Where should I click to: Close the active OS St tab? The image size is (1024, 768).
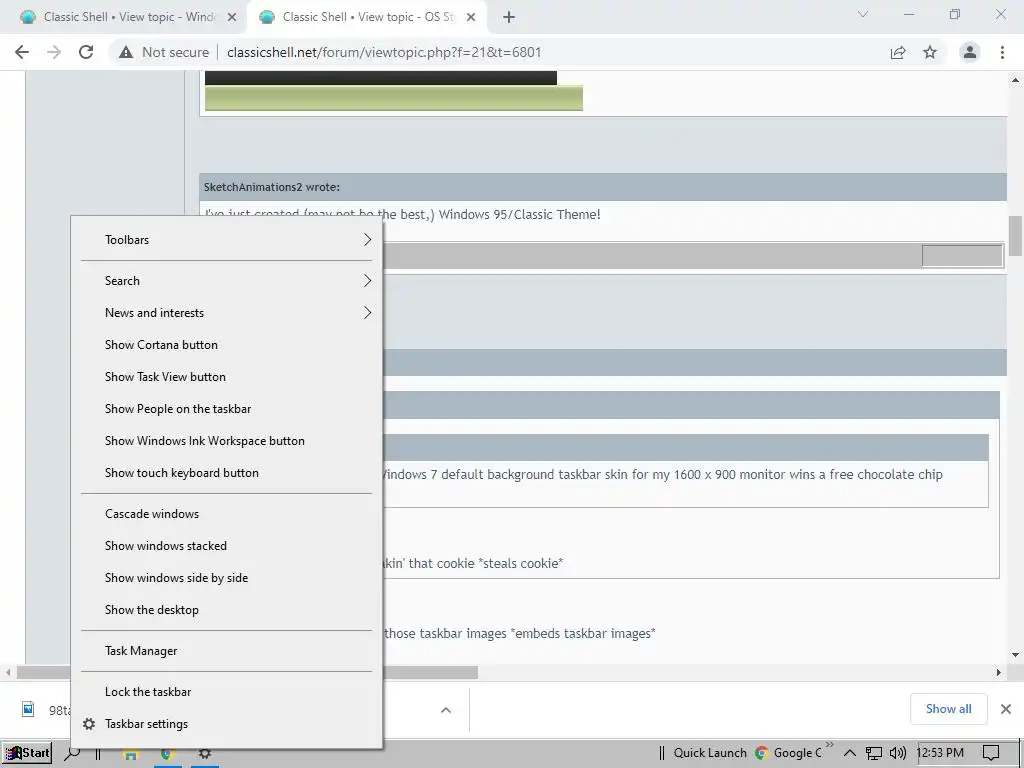point(471,17)
